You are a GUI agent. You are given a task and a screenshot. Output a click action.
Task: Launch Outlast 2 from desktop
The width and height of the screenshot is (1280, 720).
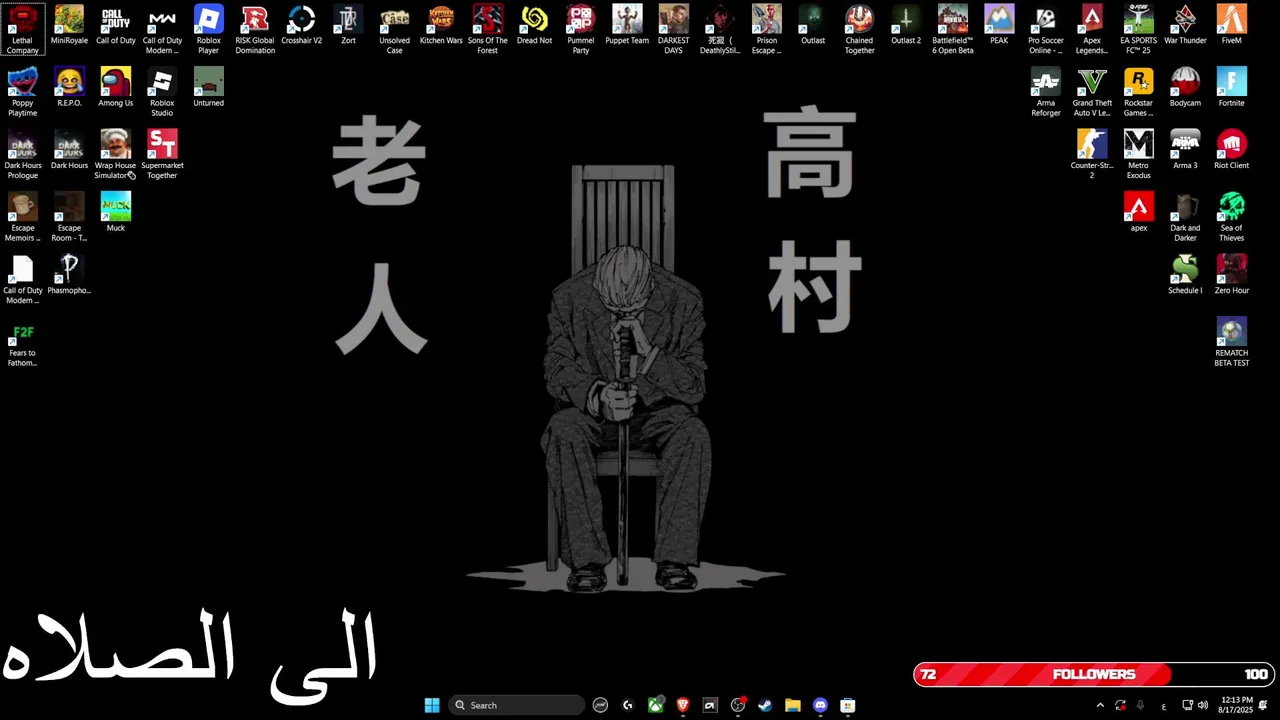(x=906, y=26)
